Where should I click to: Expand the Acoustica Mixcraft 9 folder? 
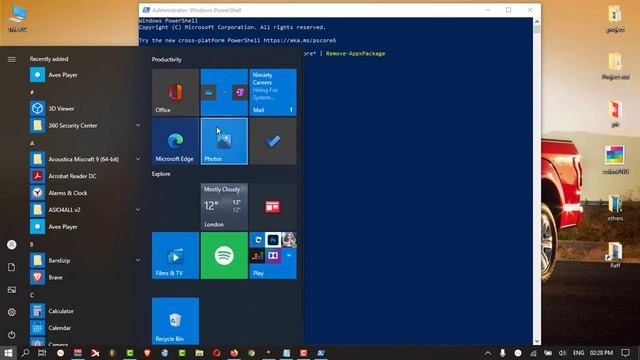[138, 159]
